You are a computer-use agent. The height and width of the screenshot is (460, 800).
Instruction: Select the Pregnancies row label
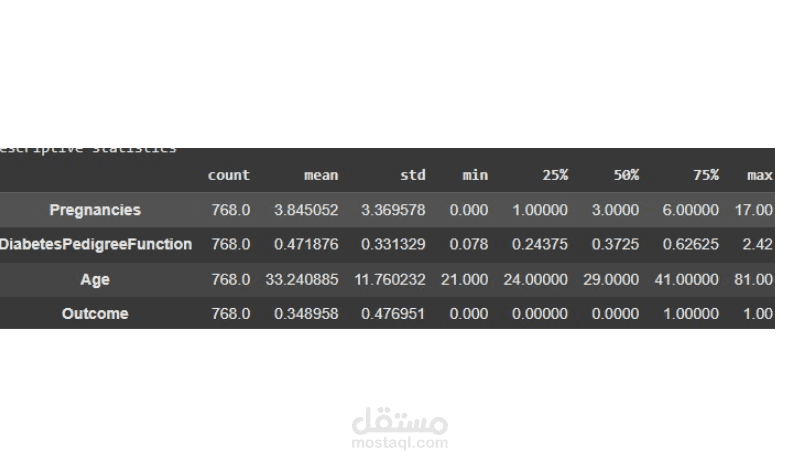[x=95, y=210]
